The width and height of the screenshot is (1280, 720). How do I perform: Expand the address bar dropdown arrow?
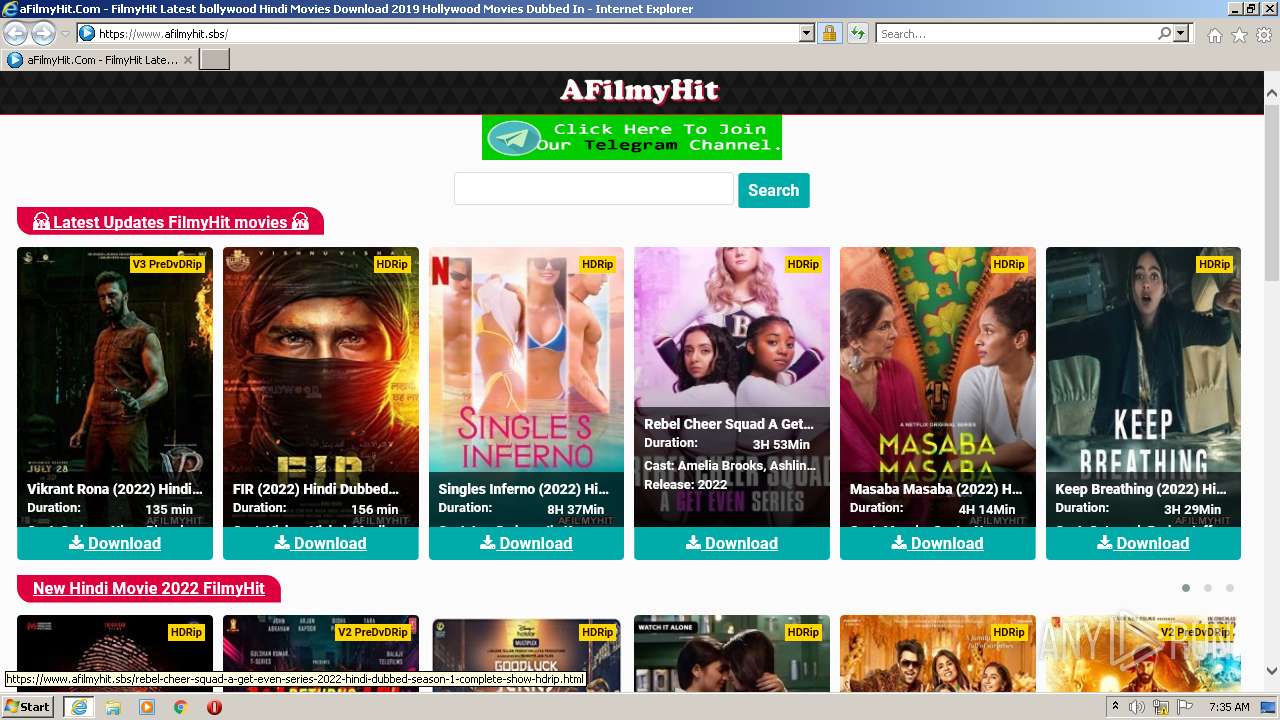807,34
